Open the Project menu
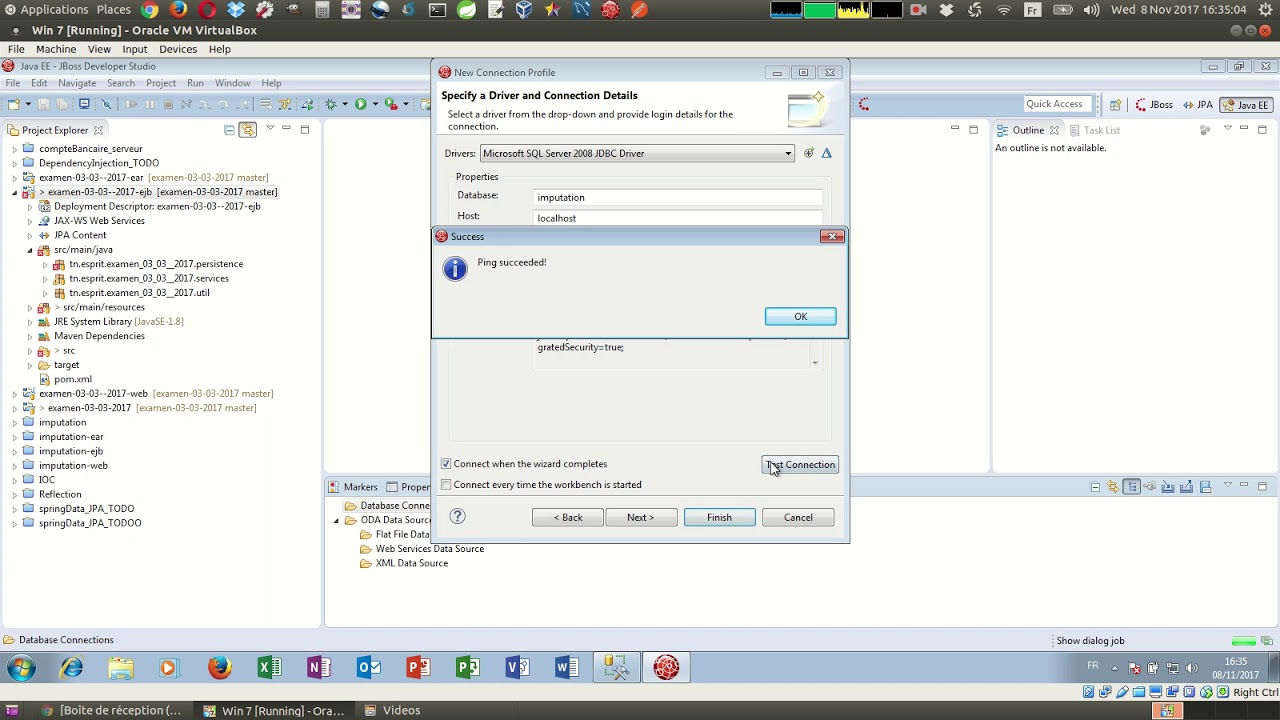The width and height of the screenshot is (1280, 720). [x=161, y=83]
